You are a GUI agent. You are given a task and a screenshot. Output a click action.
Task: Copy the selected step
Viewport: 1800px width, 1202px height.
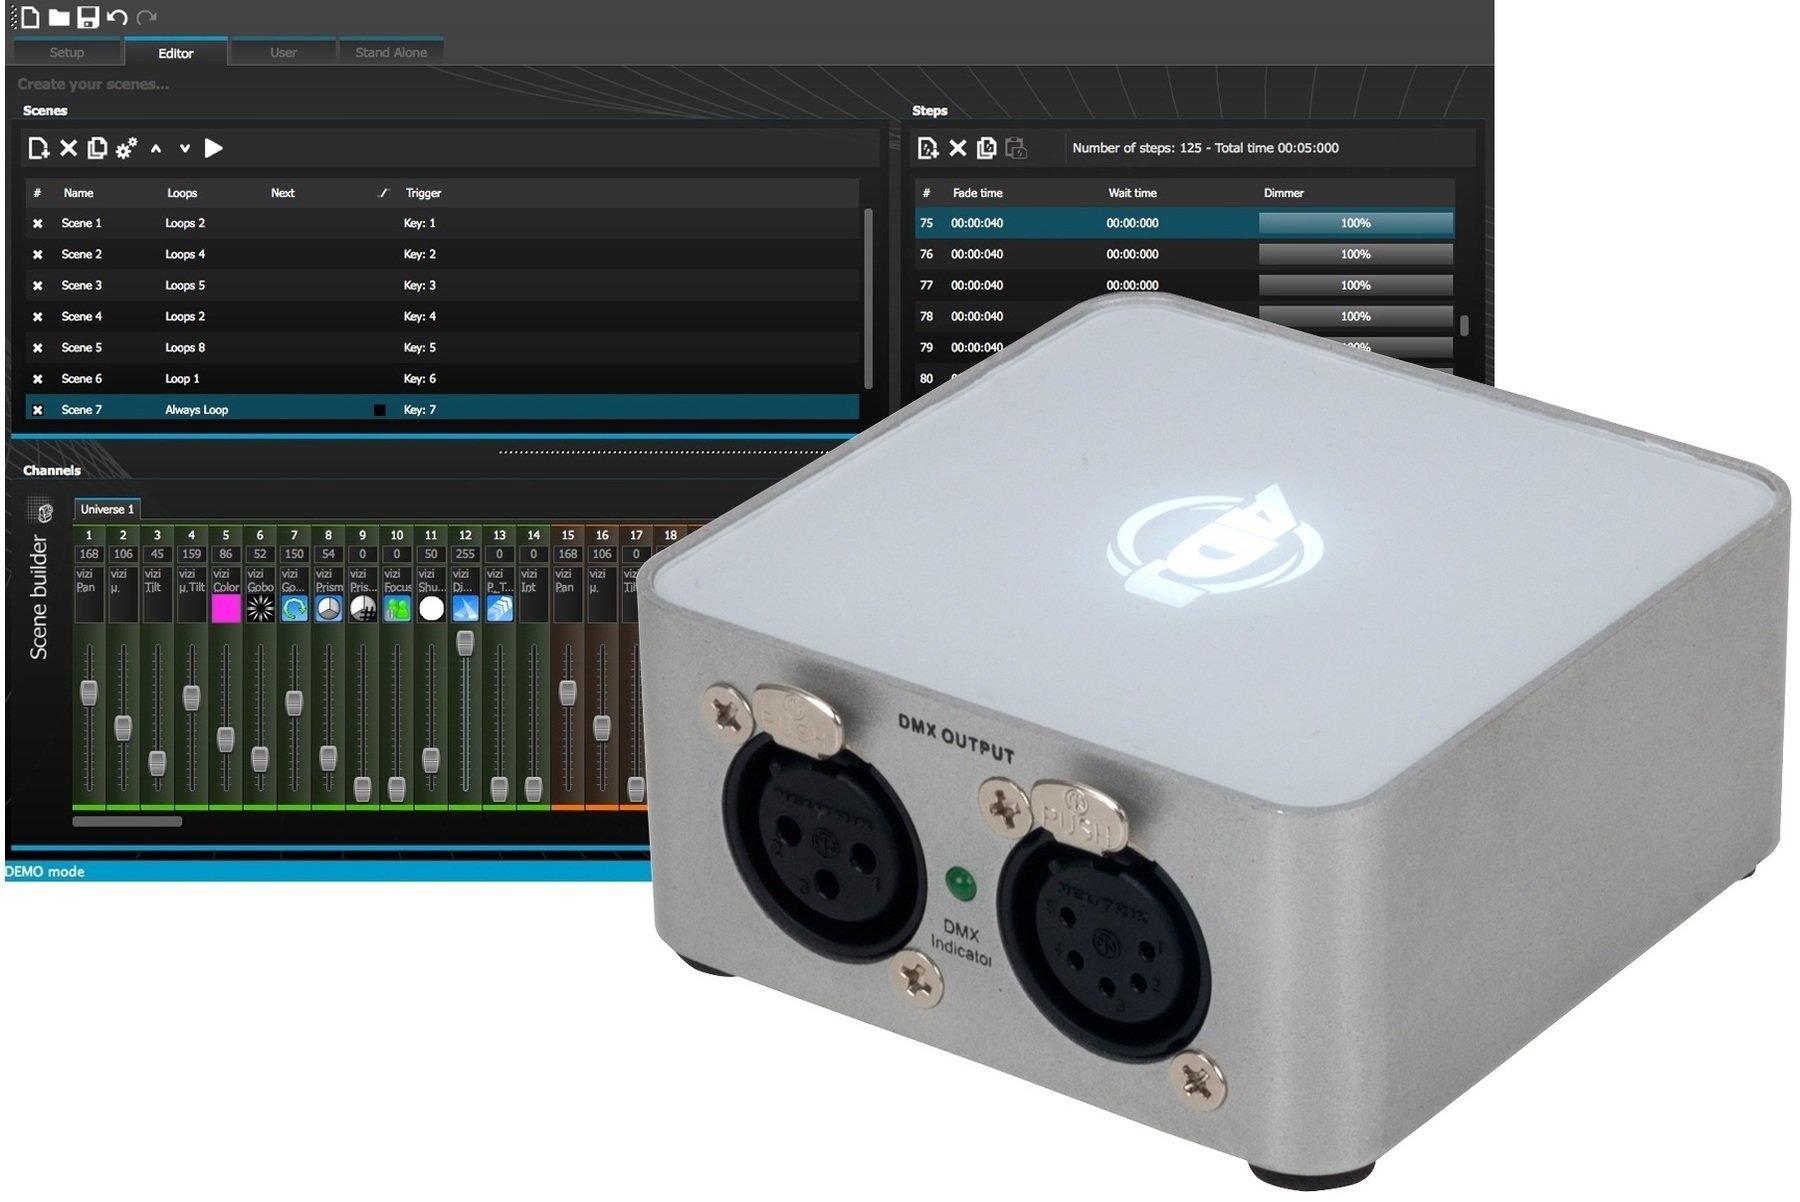click(x=985, y=148)
